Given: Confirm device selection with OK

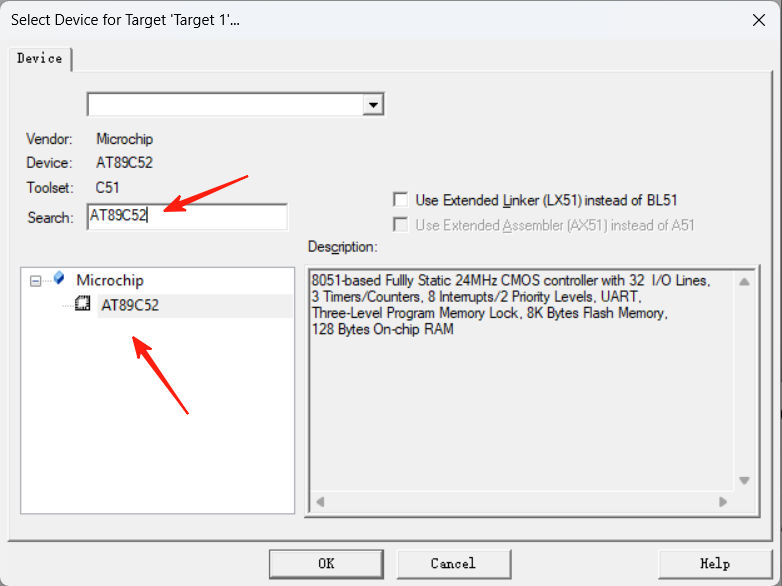Looking at the screenshot, I should [326, 564].
